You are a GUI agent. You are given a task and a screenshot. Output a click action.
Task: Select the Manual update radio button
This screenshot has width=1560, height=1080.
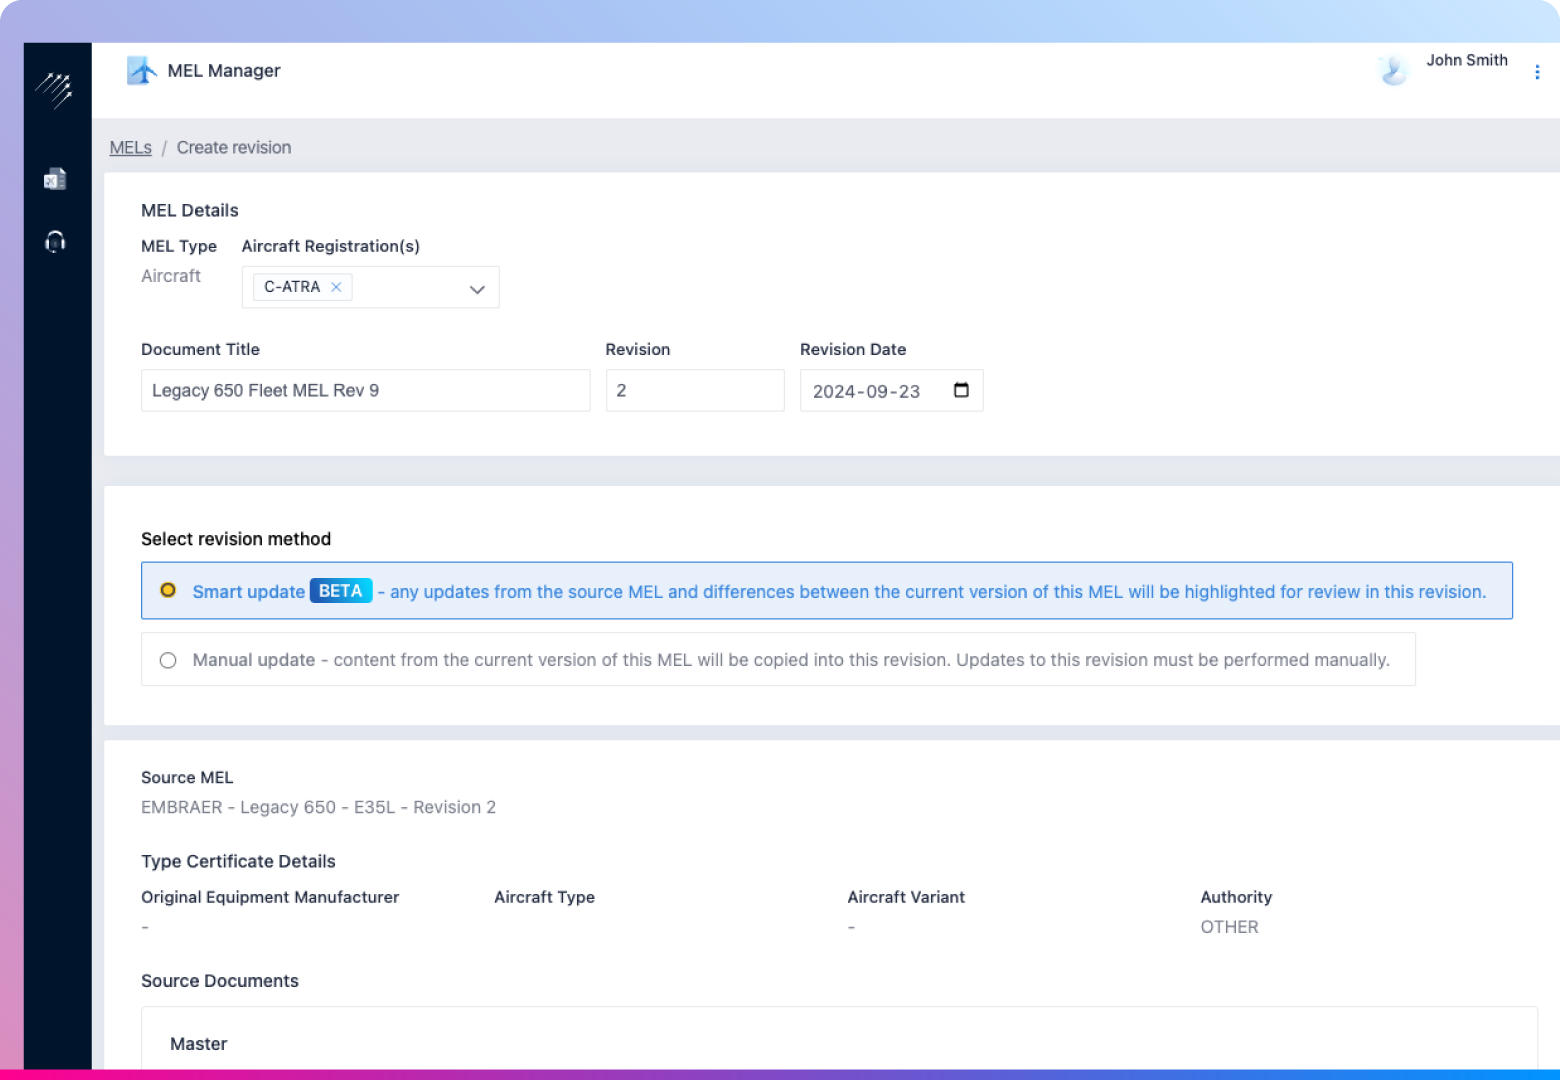point(168,660)
